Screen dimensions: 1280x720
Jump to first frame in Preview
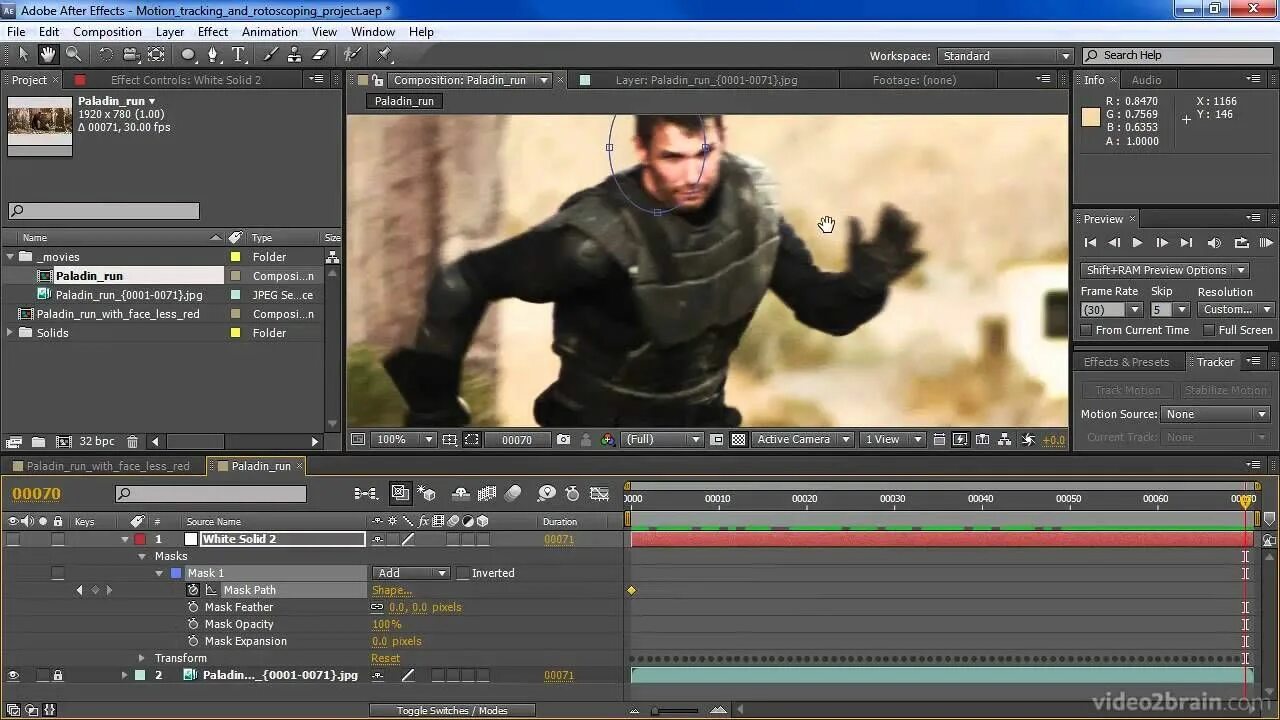pyautogui.click(x=1090, y=243)
